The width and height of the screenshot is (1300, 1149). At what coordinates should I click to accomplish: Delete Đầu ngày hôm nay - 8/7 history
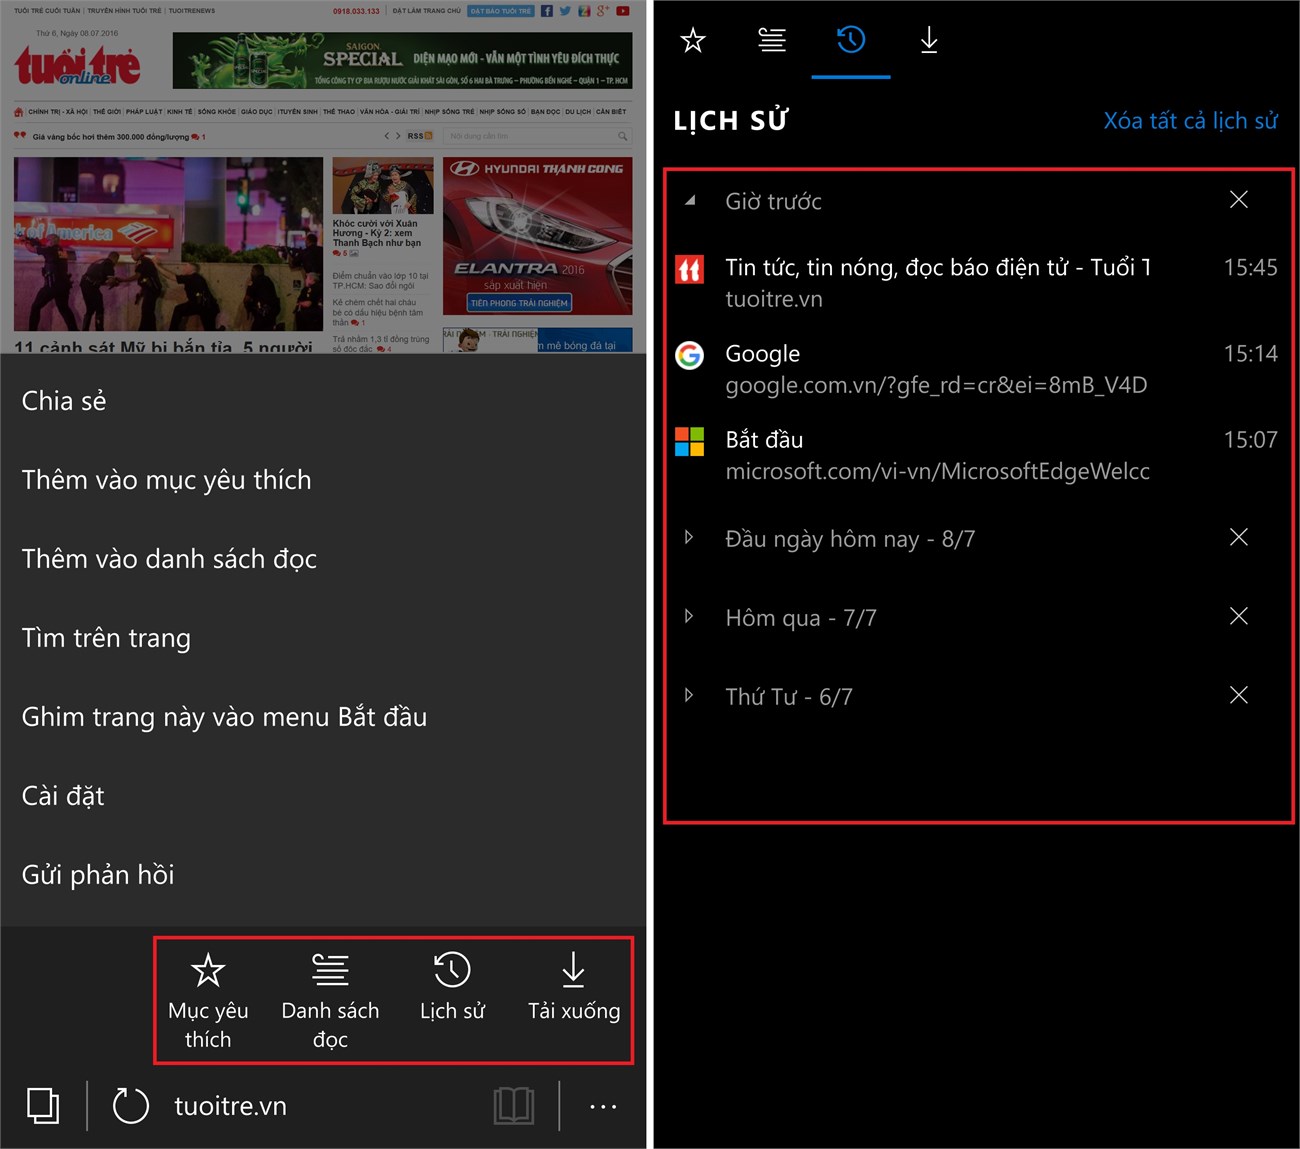pos(1239,537)
